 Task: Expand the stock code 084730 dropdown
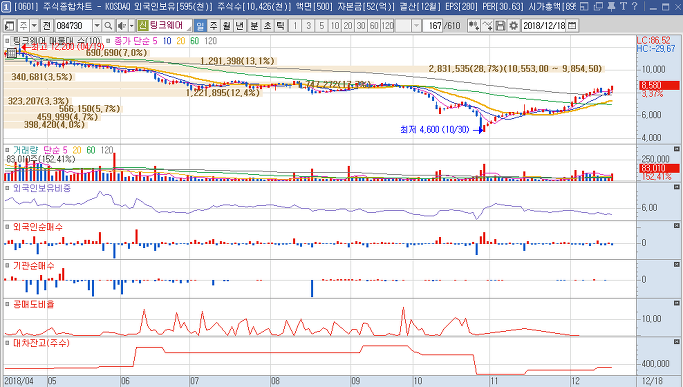click(x=97, y=26)
